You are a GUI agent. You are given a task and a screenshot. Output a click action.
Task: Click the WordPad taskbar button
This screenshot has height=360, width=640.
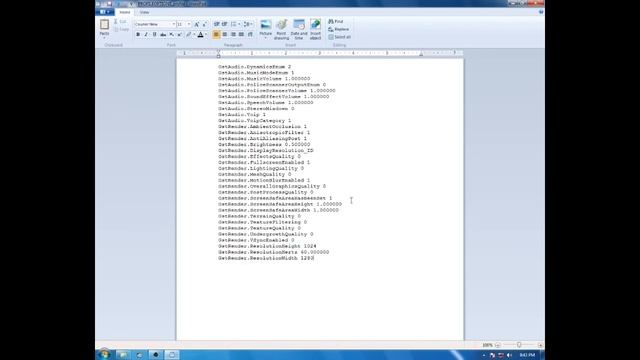[172, 355]
